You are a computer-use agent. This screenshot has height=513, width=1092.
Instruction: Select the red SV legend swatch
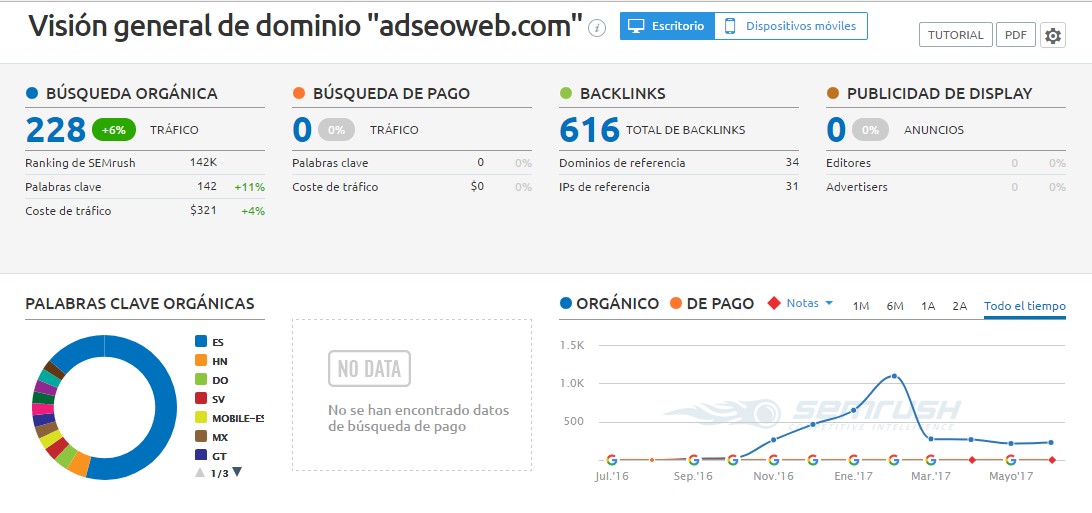201,398
